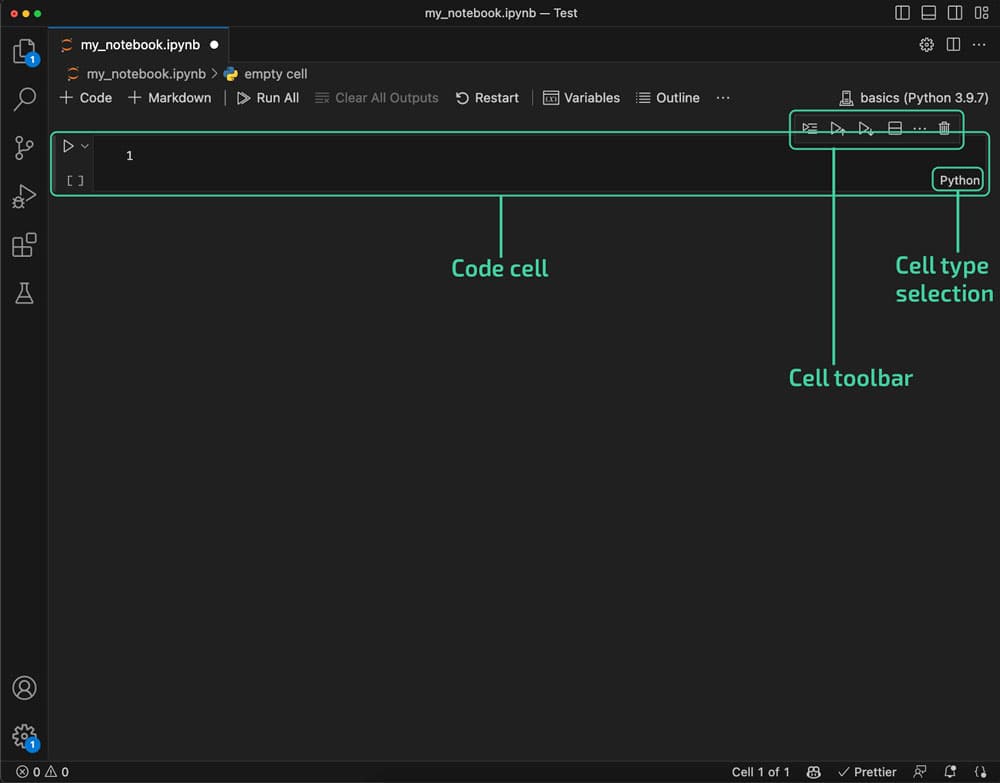Click the cell execution count brackets

coord(75,180)
